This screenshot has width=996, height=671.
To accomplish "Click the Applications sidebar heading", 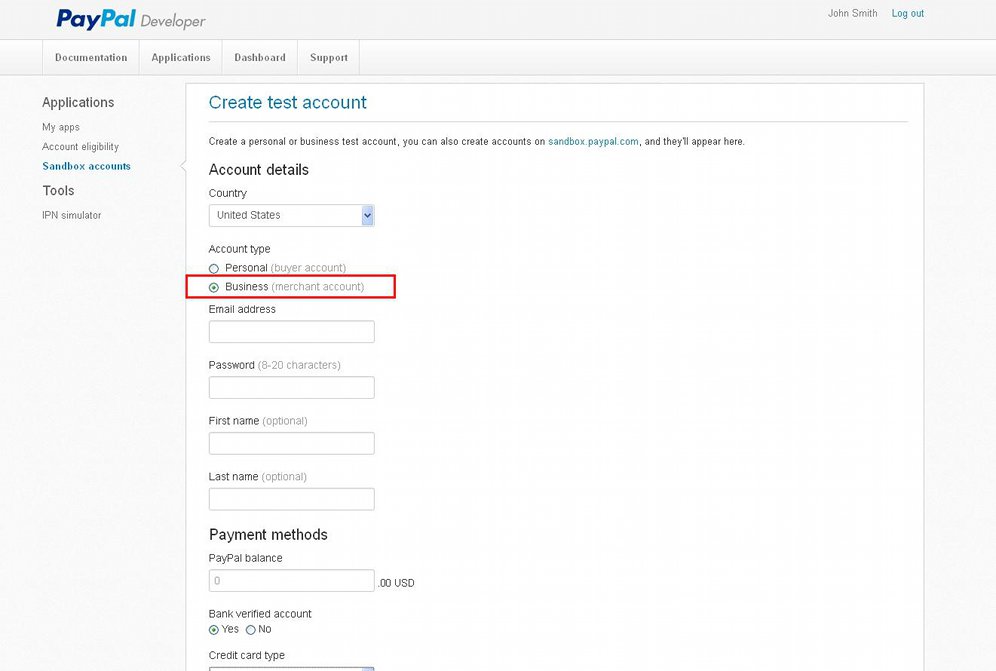I will [x=78, y=102].
